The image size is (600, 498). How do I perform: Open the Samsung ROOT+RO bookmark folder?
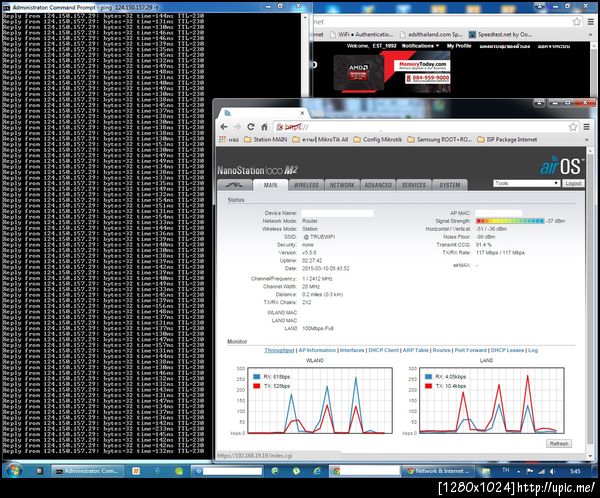coord(440,139)
